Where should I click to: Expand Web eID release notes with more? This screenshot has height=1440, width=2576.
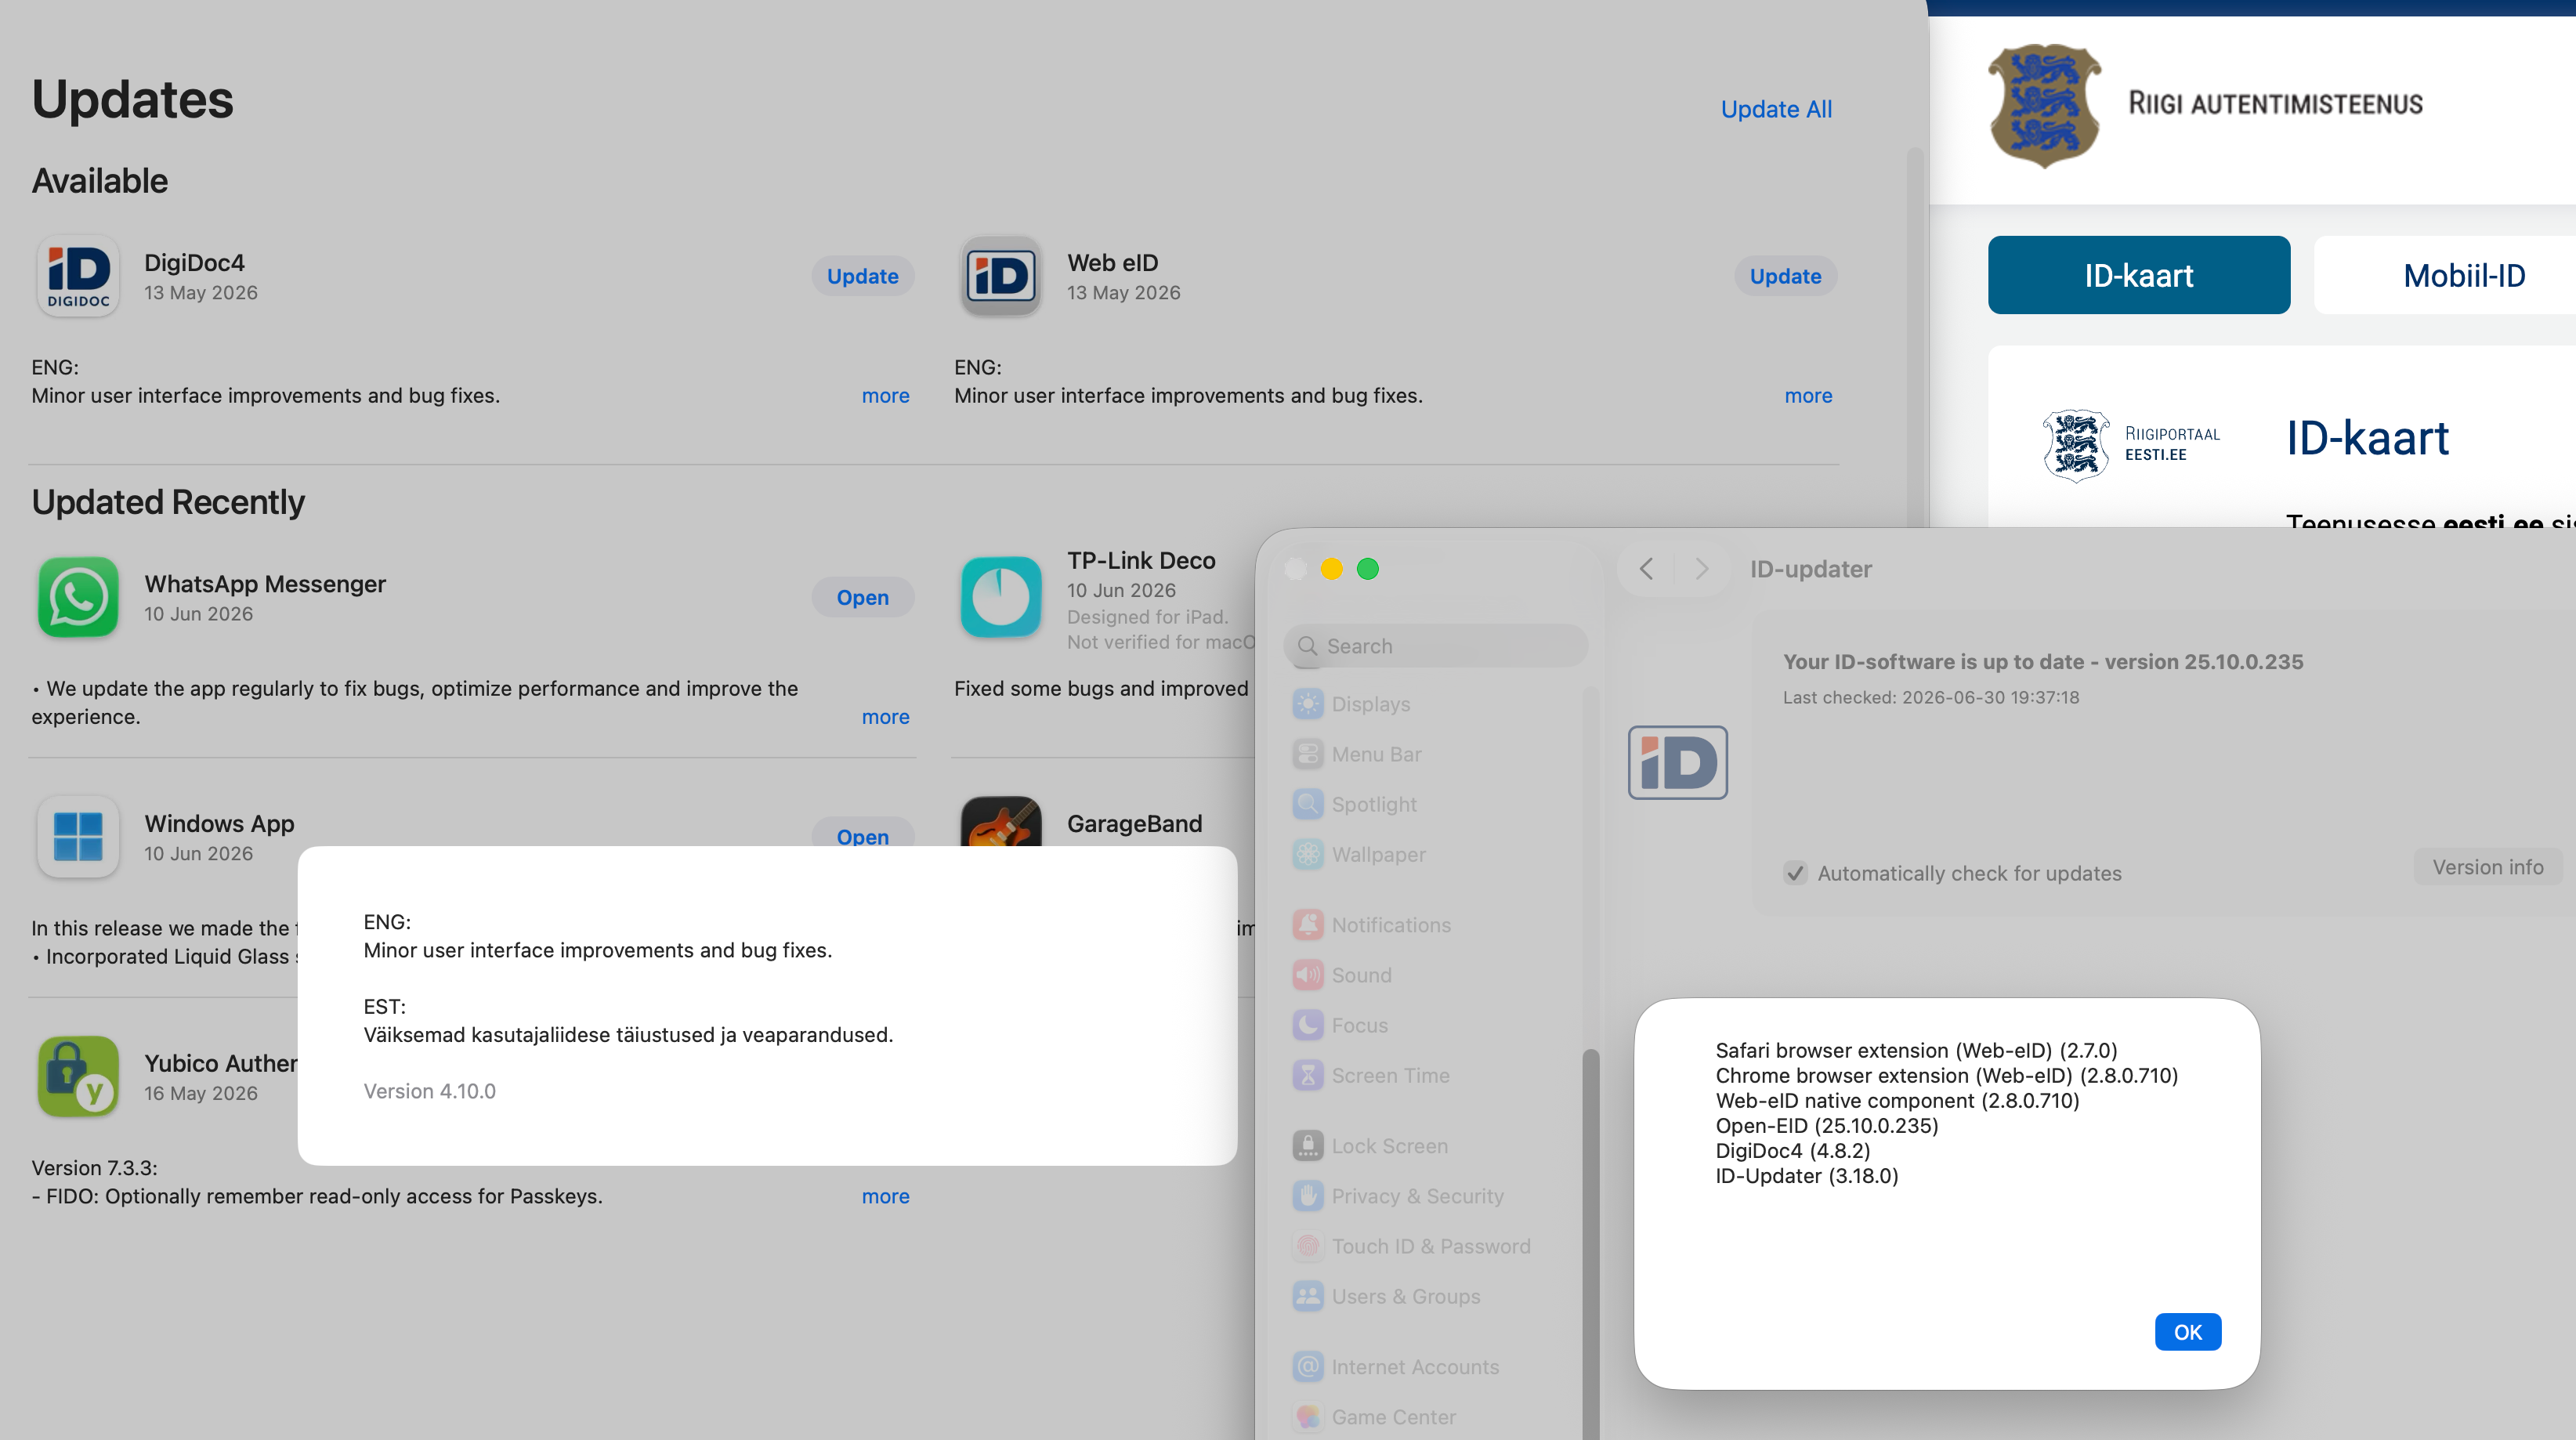click(x=1808, y=396)
